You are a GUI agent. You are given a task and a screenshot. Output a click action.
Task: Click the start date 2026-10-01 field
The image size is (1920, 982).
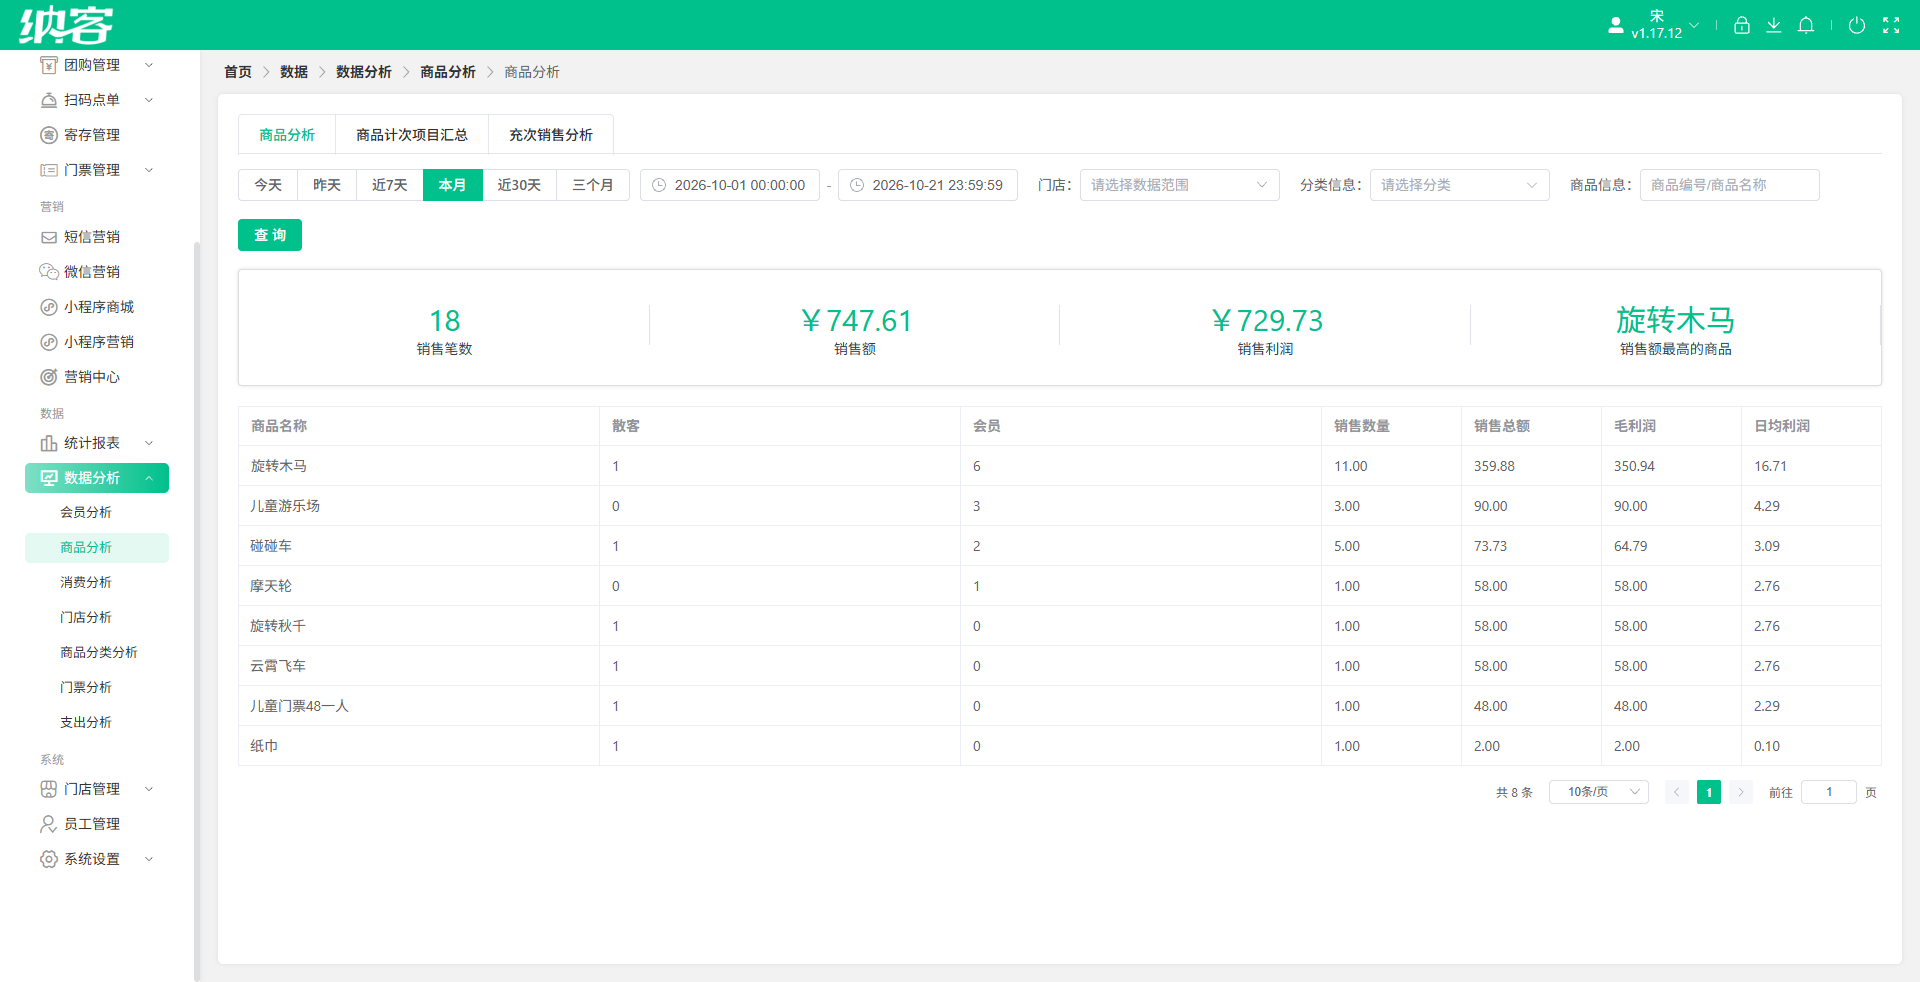730,185
